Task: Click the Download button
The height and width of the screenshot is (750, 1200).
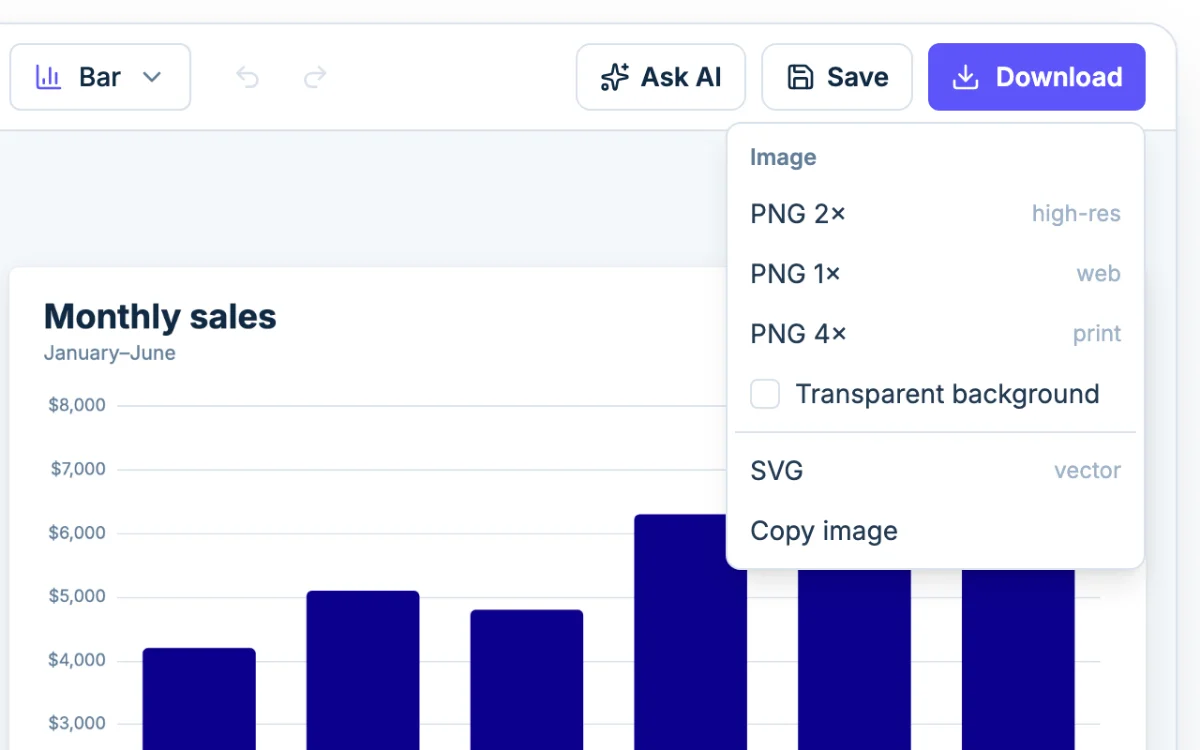Action: pos(1037,77)
